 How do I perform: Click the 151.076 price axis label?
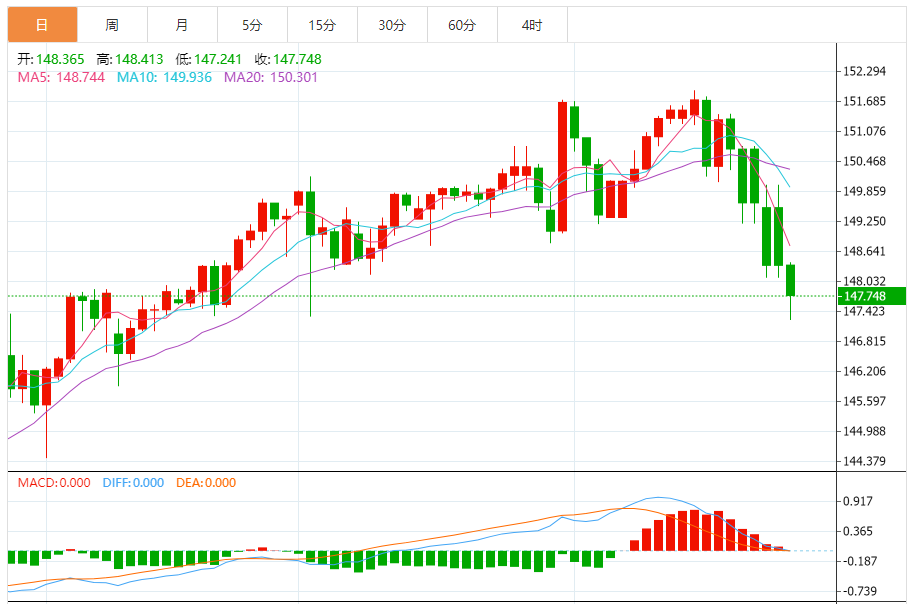(x=864, y=132)
